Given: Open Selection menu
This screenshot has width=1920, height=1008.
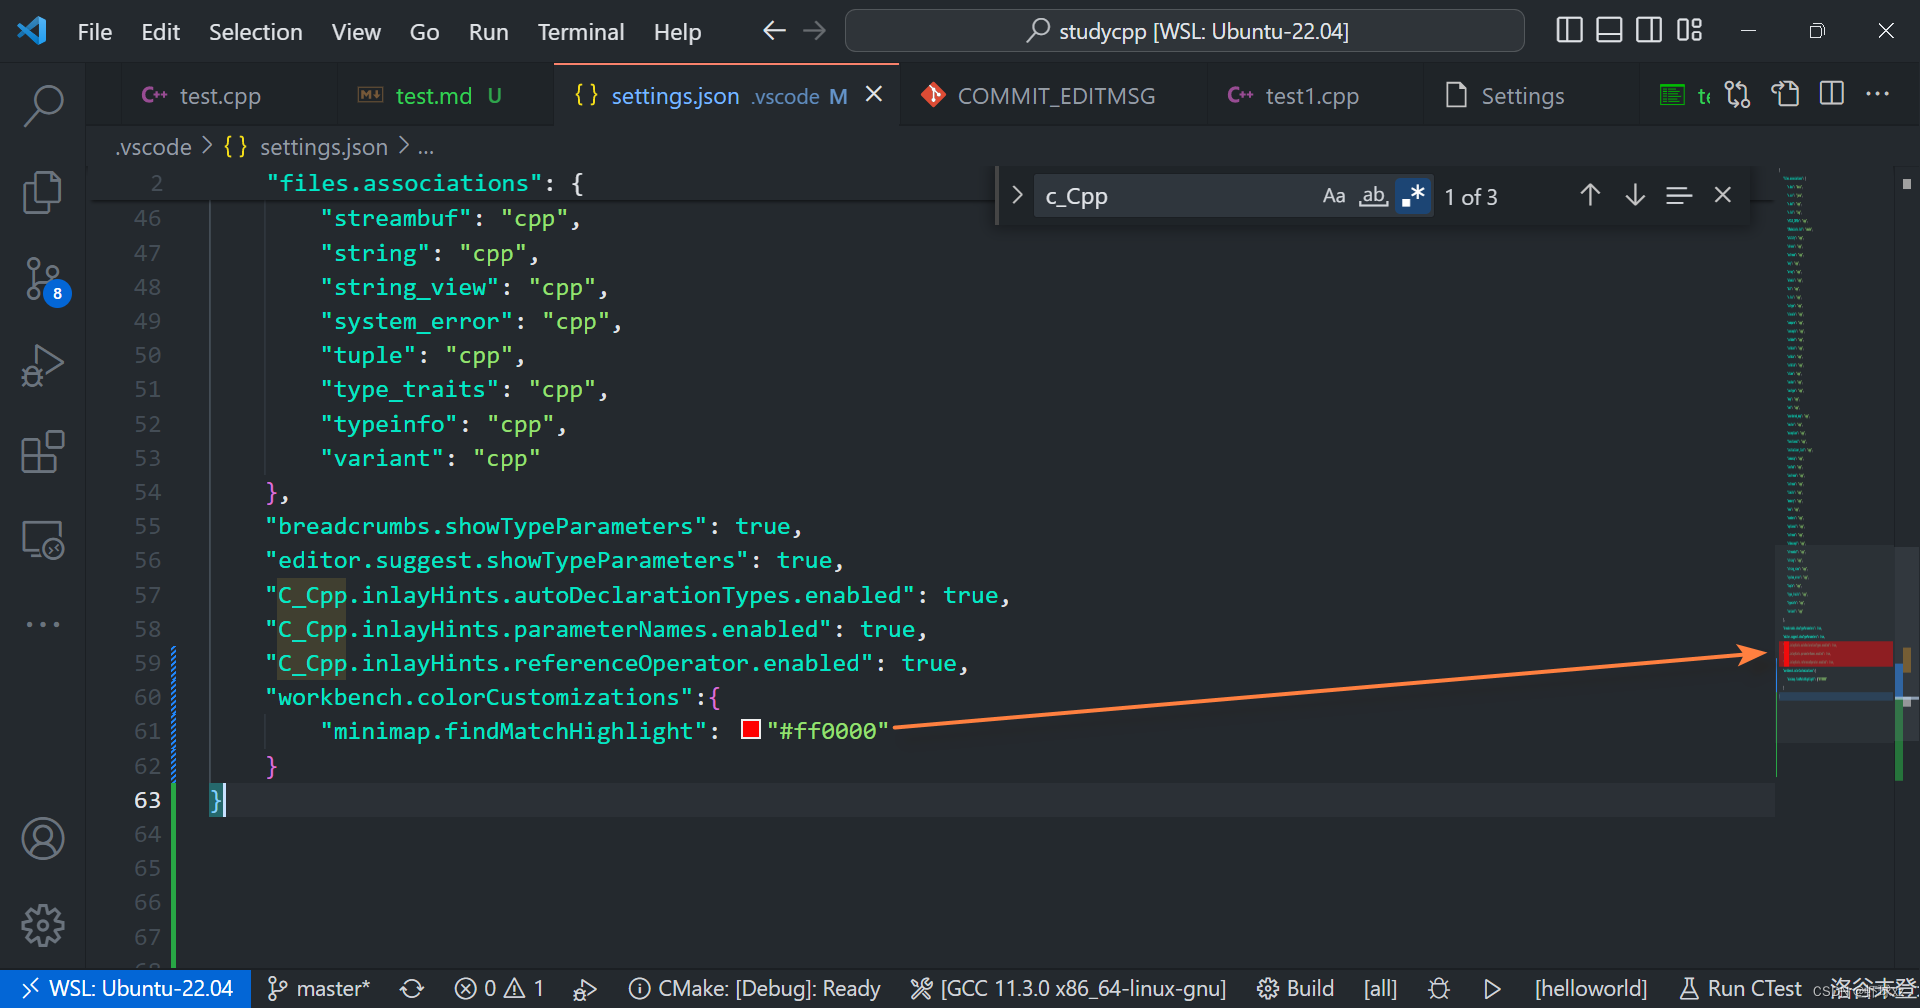Looking at the screenshot, I should click(x=256, y=32).
